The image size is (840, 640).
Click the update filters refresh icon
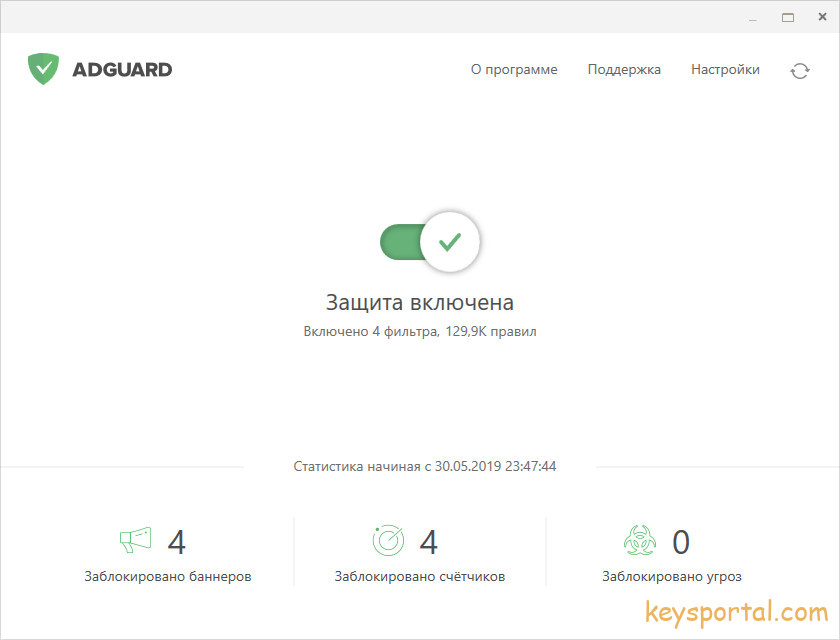tap(799, 70)
